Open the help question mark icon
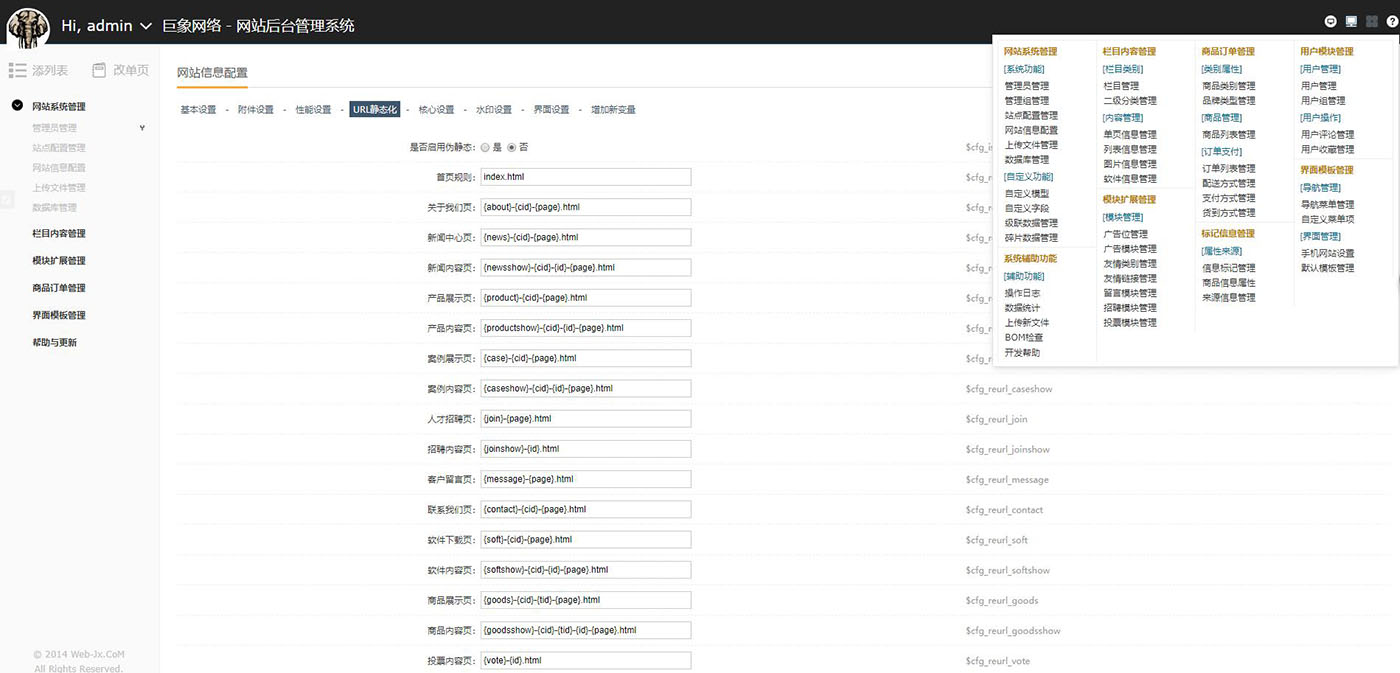1400x673 pixels. click(x=1390, y=21)
